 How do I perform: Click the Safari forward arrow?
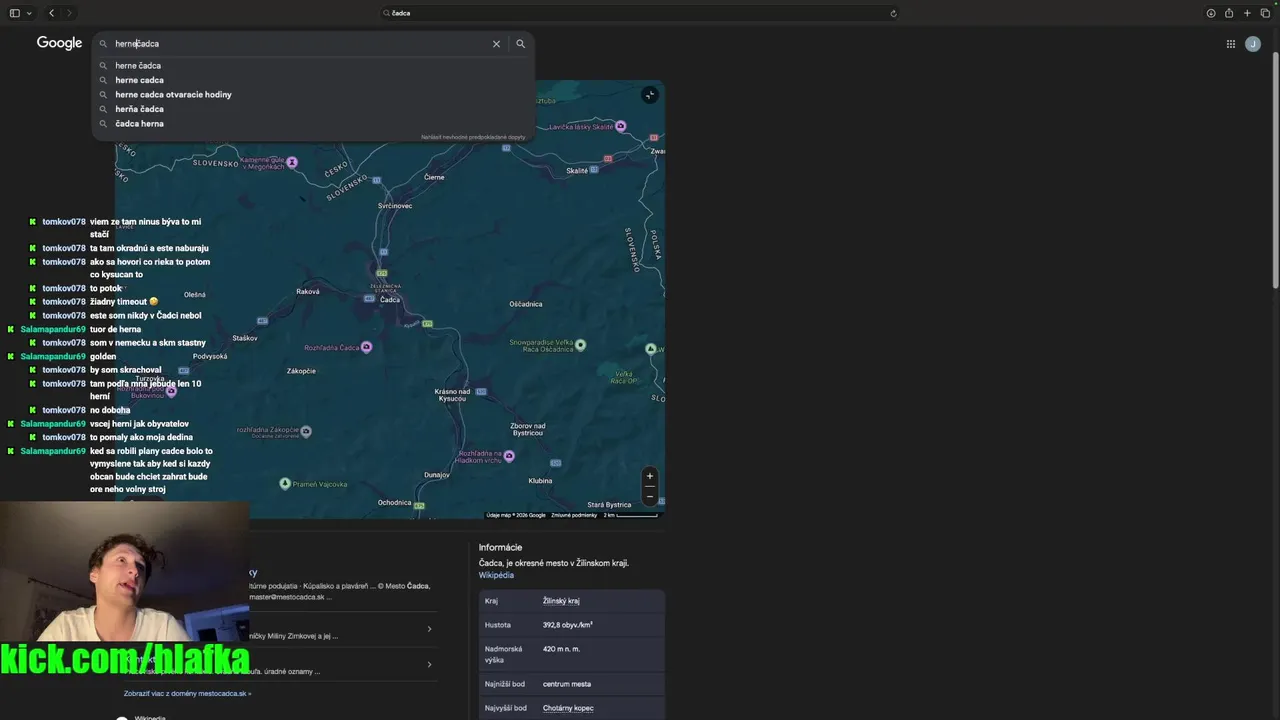point(69,13)
